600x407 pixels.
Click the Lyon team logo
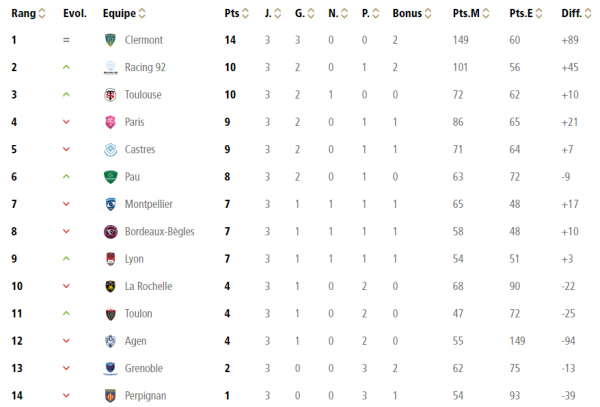(x=111, y=259)
